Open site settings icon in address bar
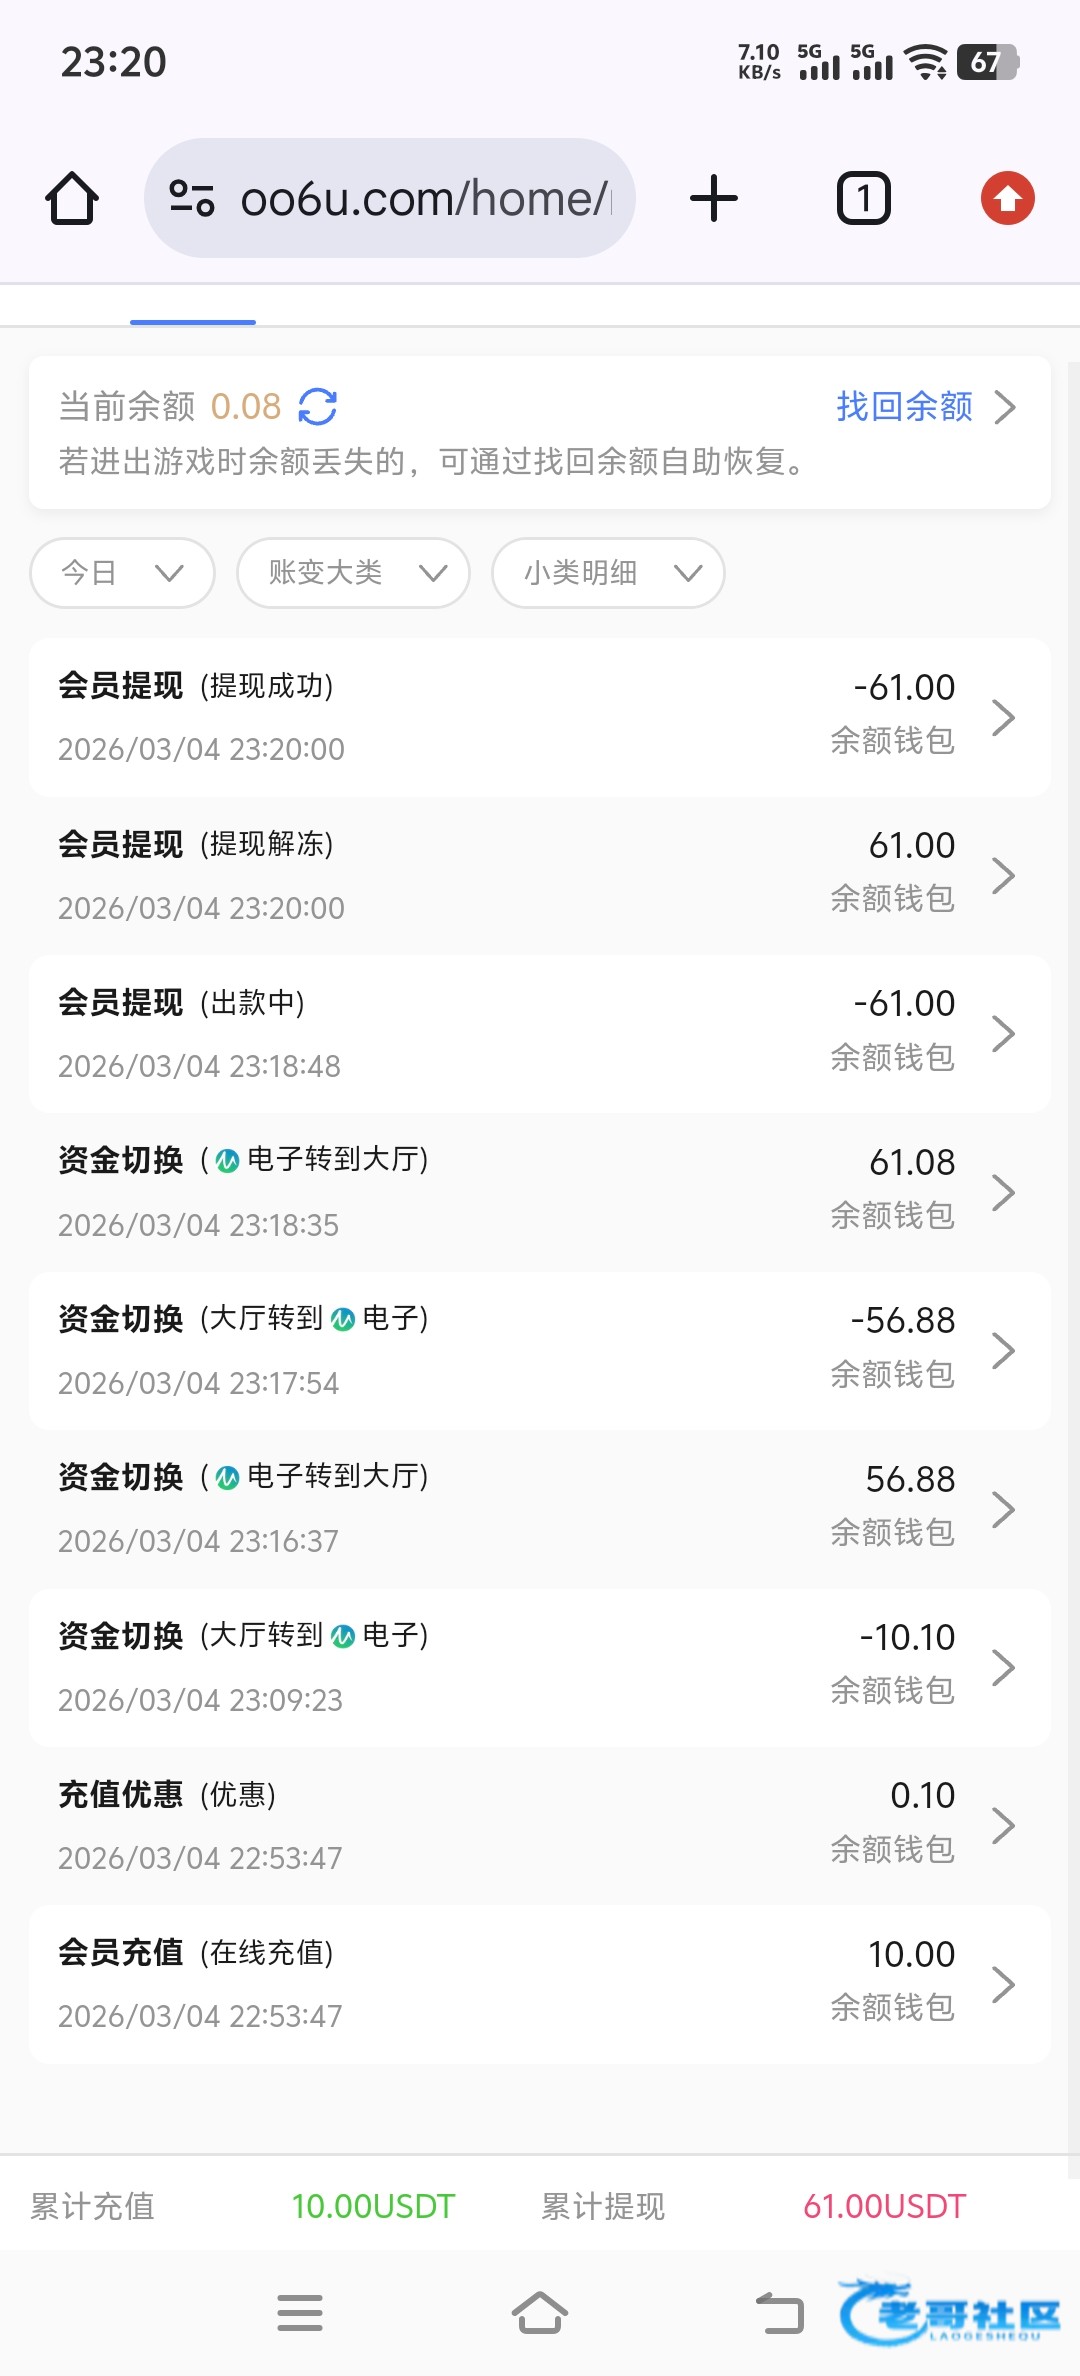 [191, 198]
